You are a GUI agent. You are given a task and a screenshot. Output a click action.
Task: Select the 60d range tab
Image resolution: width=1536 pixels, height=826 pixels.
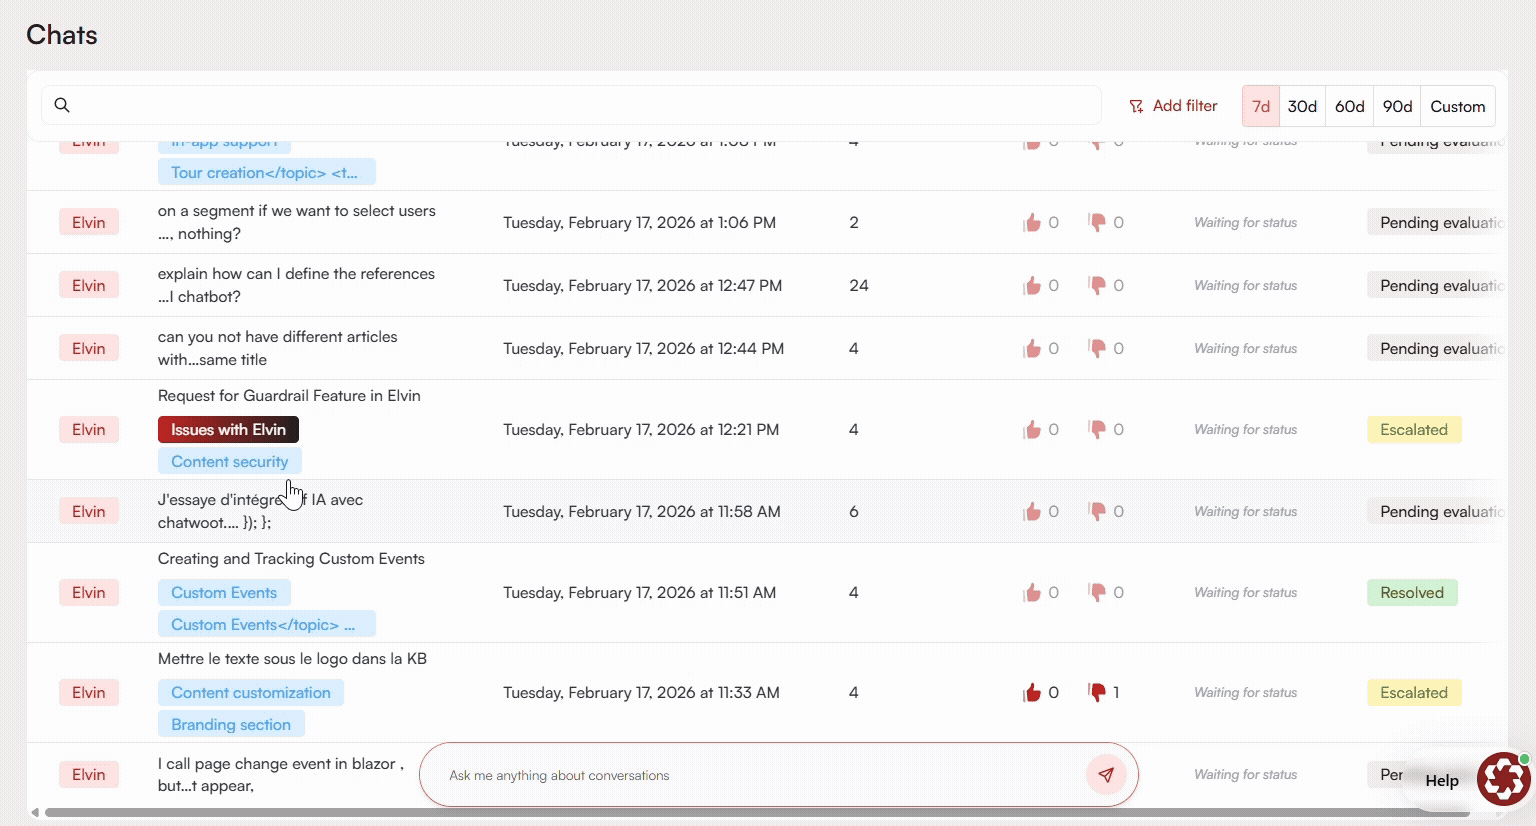(x=1349, y=106)
